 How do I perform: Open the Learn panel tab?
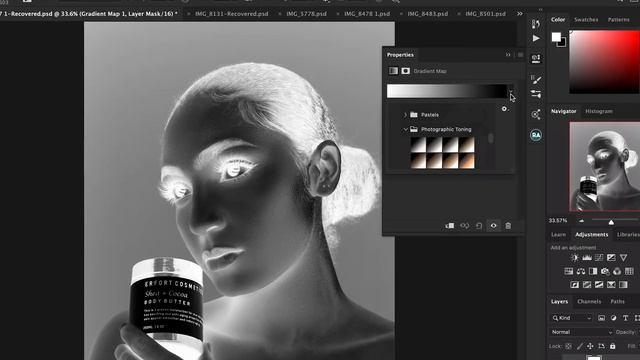pyautogui.click(x=558, y=235)
